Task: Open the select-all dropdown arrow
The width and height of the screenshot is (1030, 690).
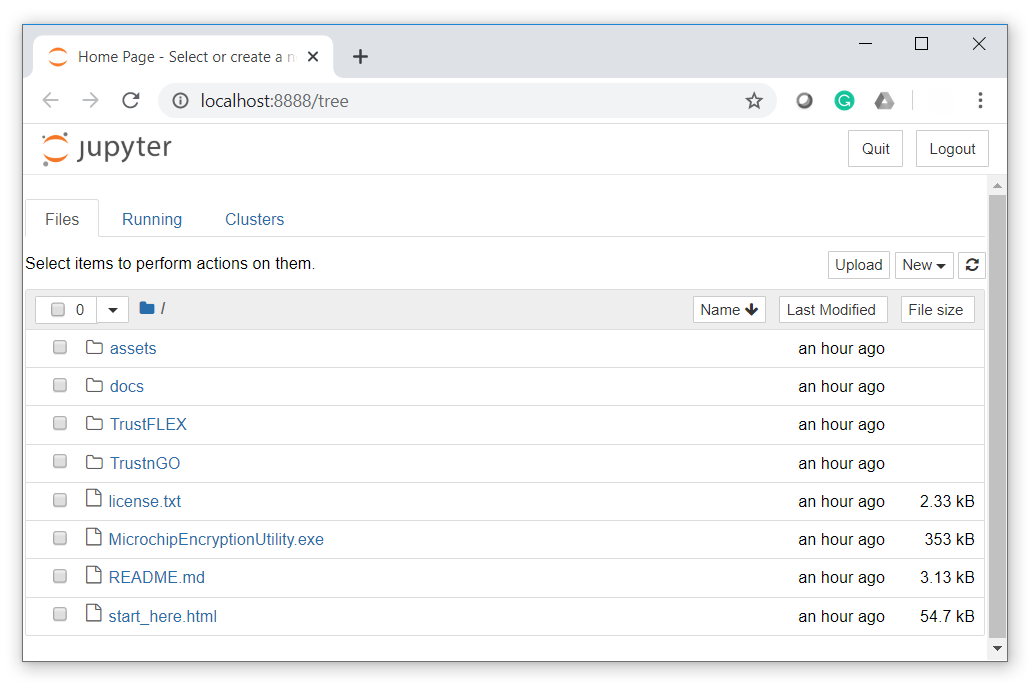Action: 113,310
